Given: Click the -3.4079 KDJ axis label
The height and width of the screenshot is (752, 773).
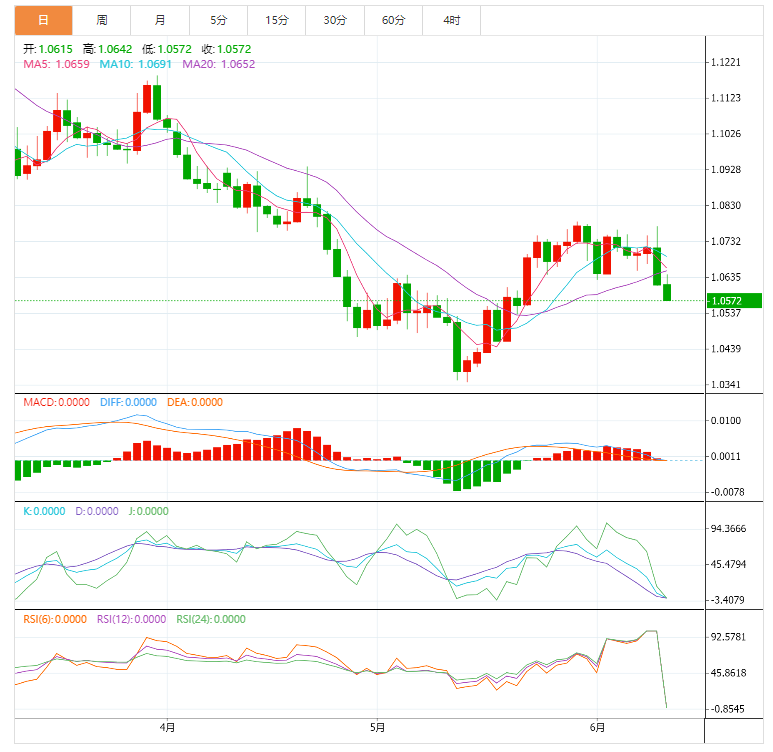Looking at the screenshot, I should tap(727, 600).
